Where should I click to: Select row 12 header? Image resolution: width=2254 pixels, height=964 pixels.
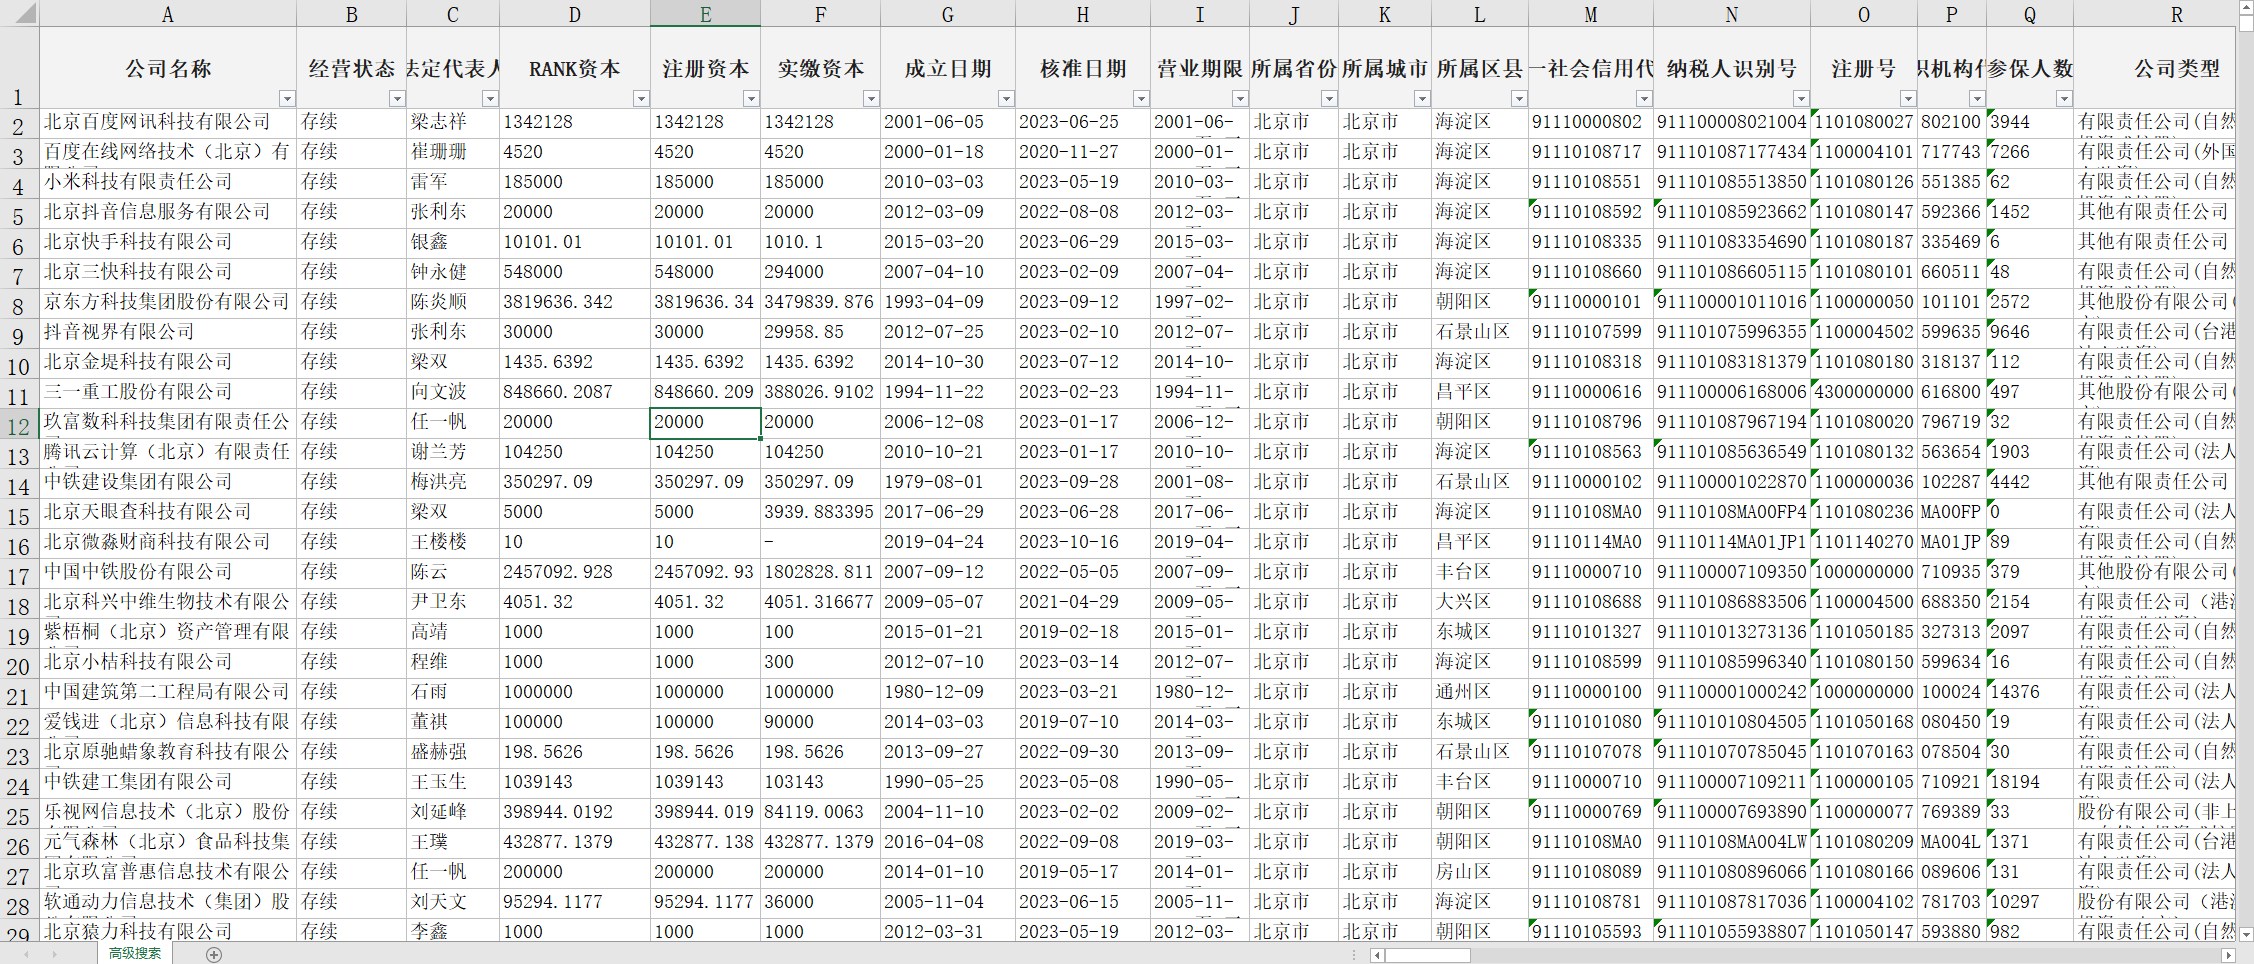19,424
